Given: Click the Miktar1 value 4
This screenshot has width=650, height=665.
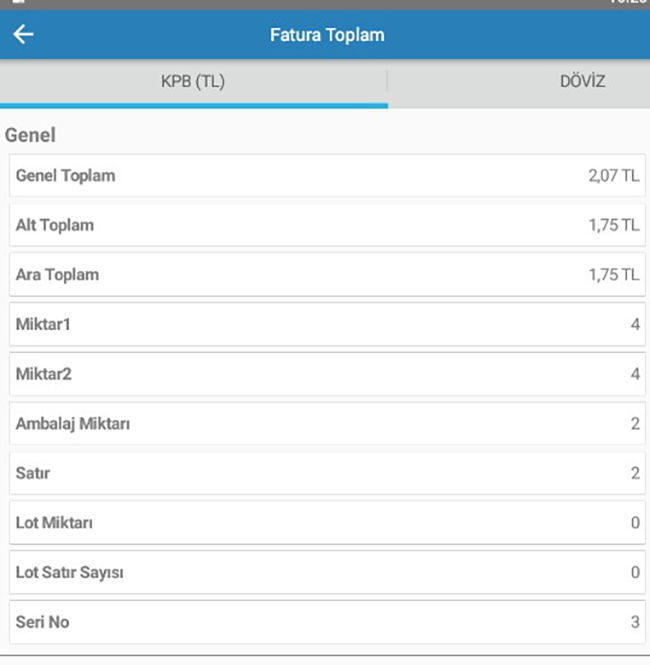Looking at the screenshot, I should pyautogui.click(x=635, y=324).
